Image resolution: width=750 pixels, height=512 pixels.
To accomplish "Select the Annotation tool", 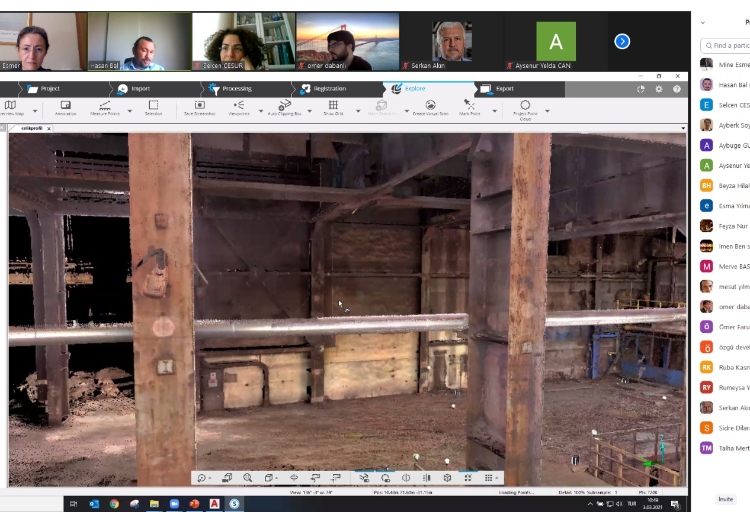I will 65,106.
